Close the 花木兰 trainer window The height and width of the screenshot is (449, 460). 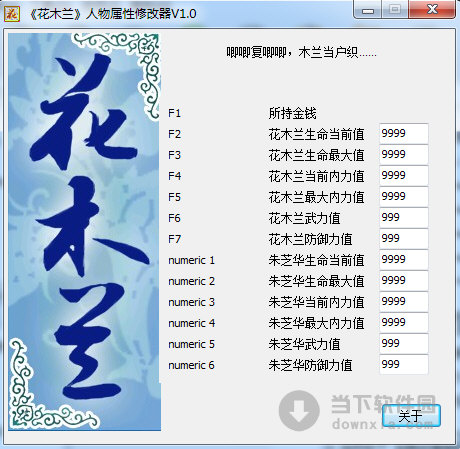coord(432,10)
